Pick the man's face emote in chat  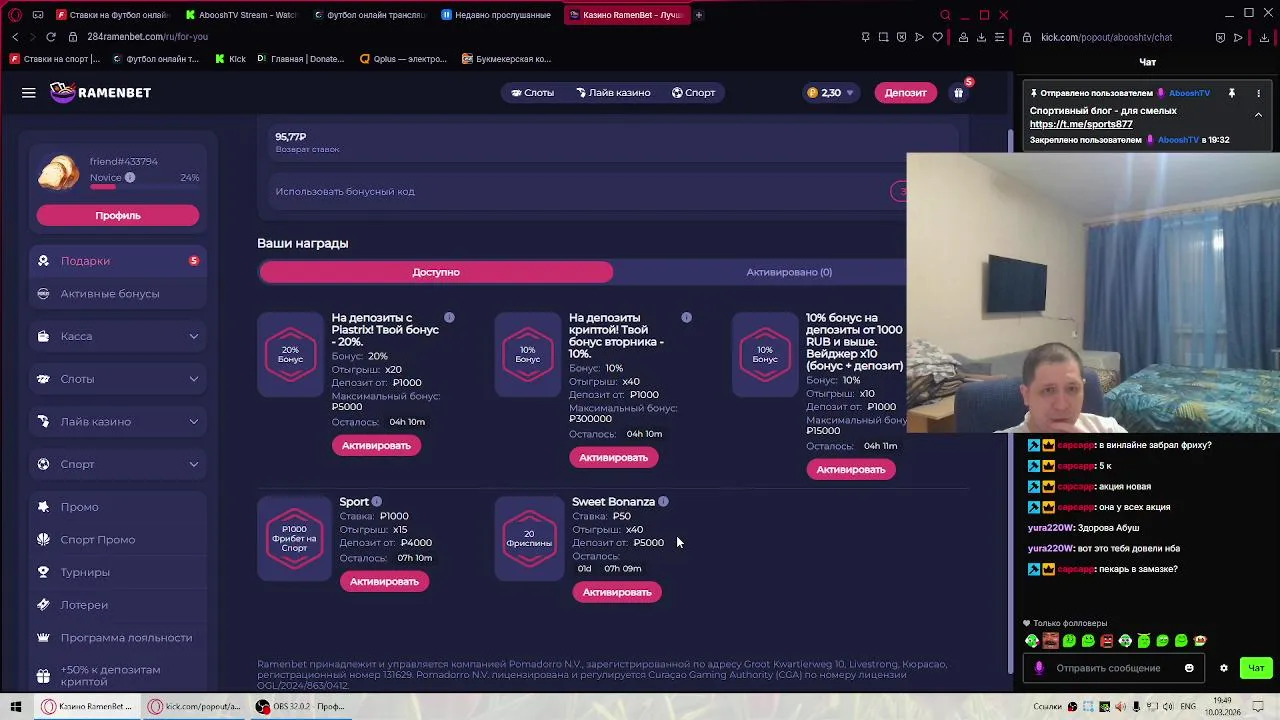pos(1050,641)
